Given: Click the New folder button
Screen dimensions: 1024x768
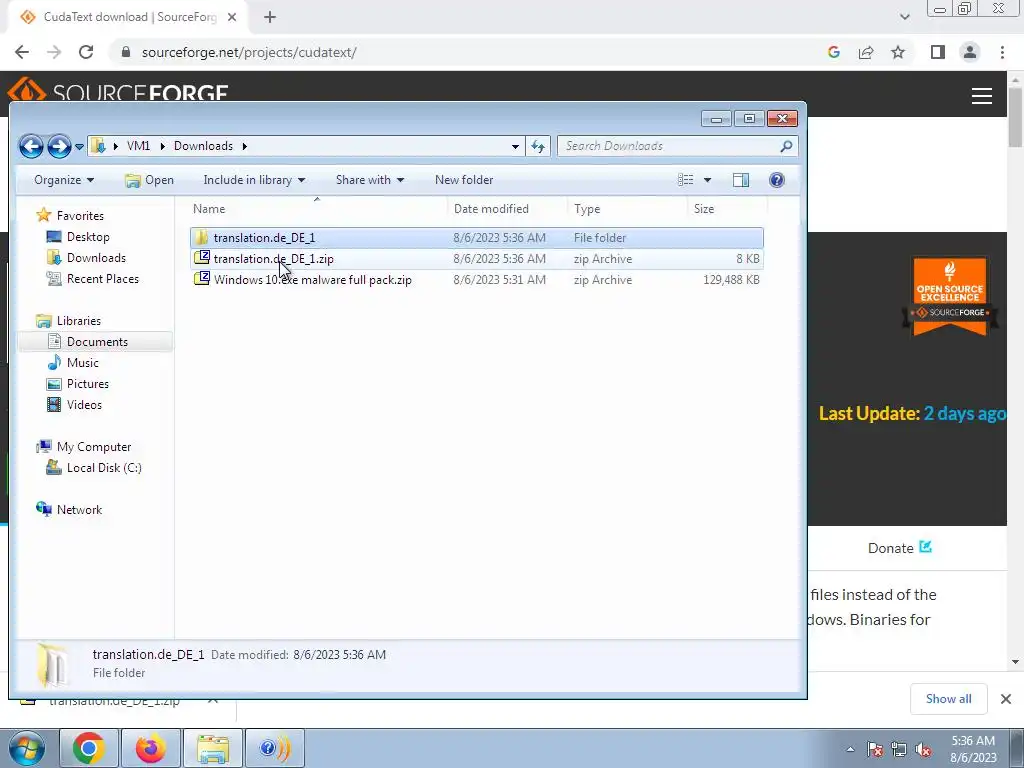Looking at the screenshot, I should [x=464, y=180].
